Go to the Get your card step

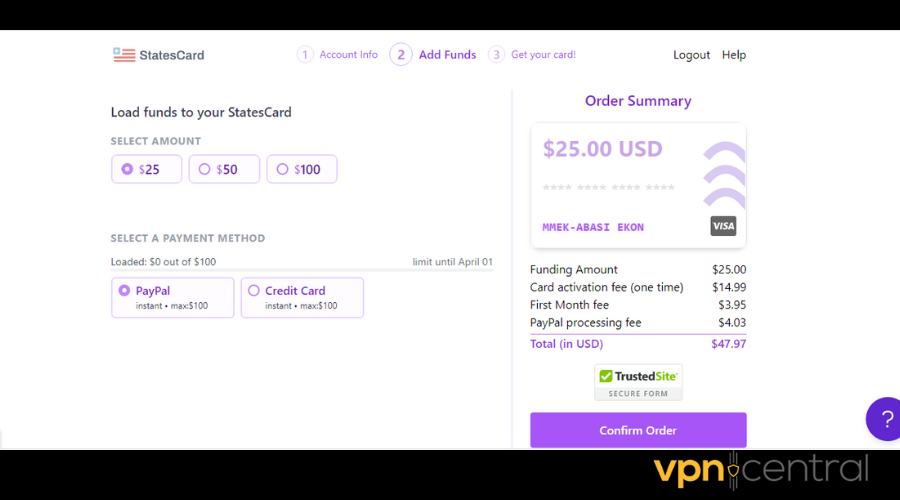[x=543, y=55]
